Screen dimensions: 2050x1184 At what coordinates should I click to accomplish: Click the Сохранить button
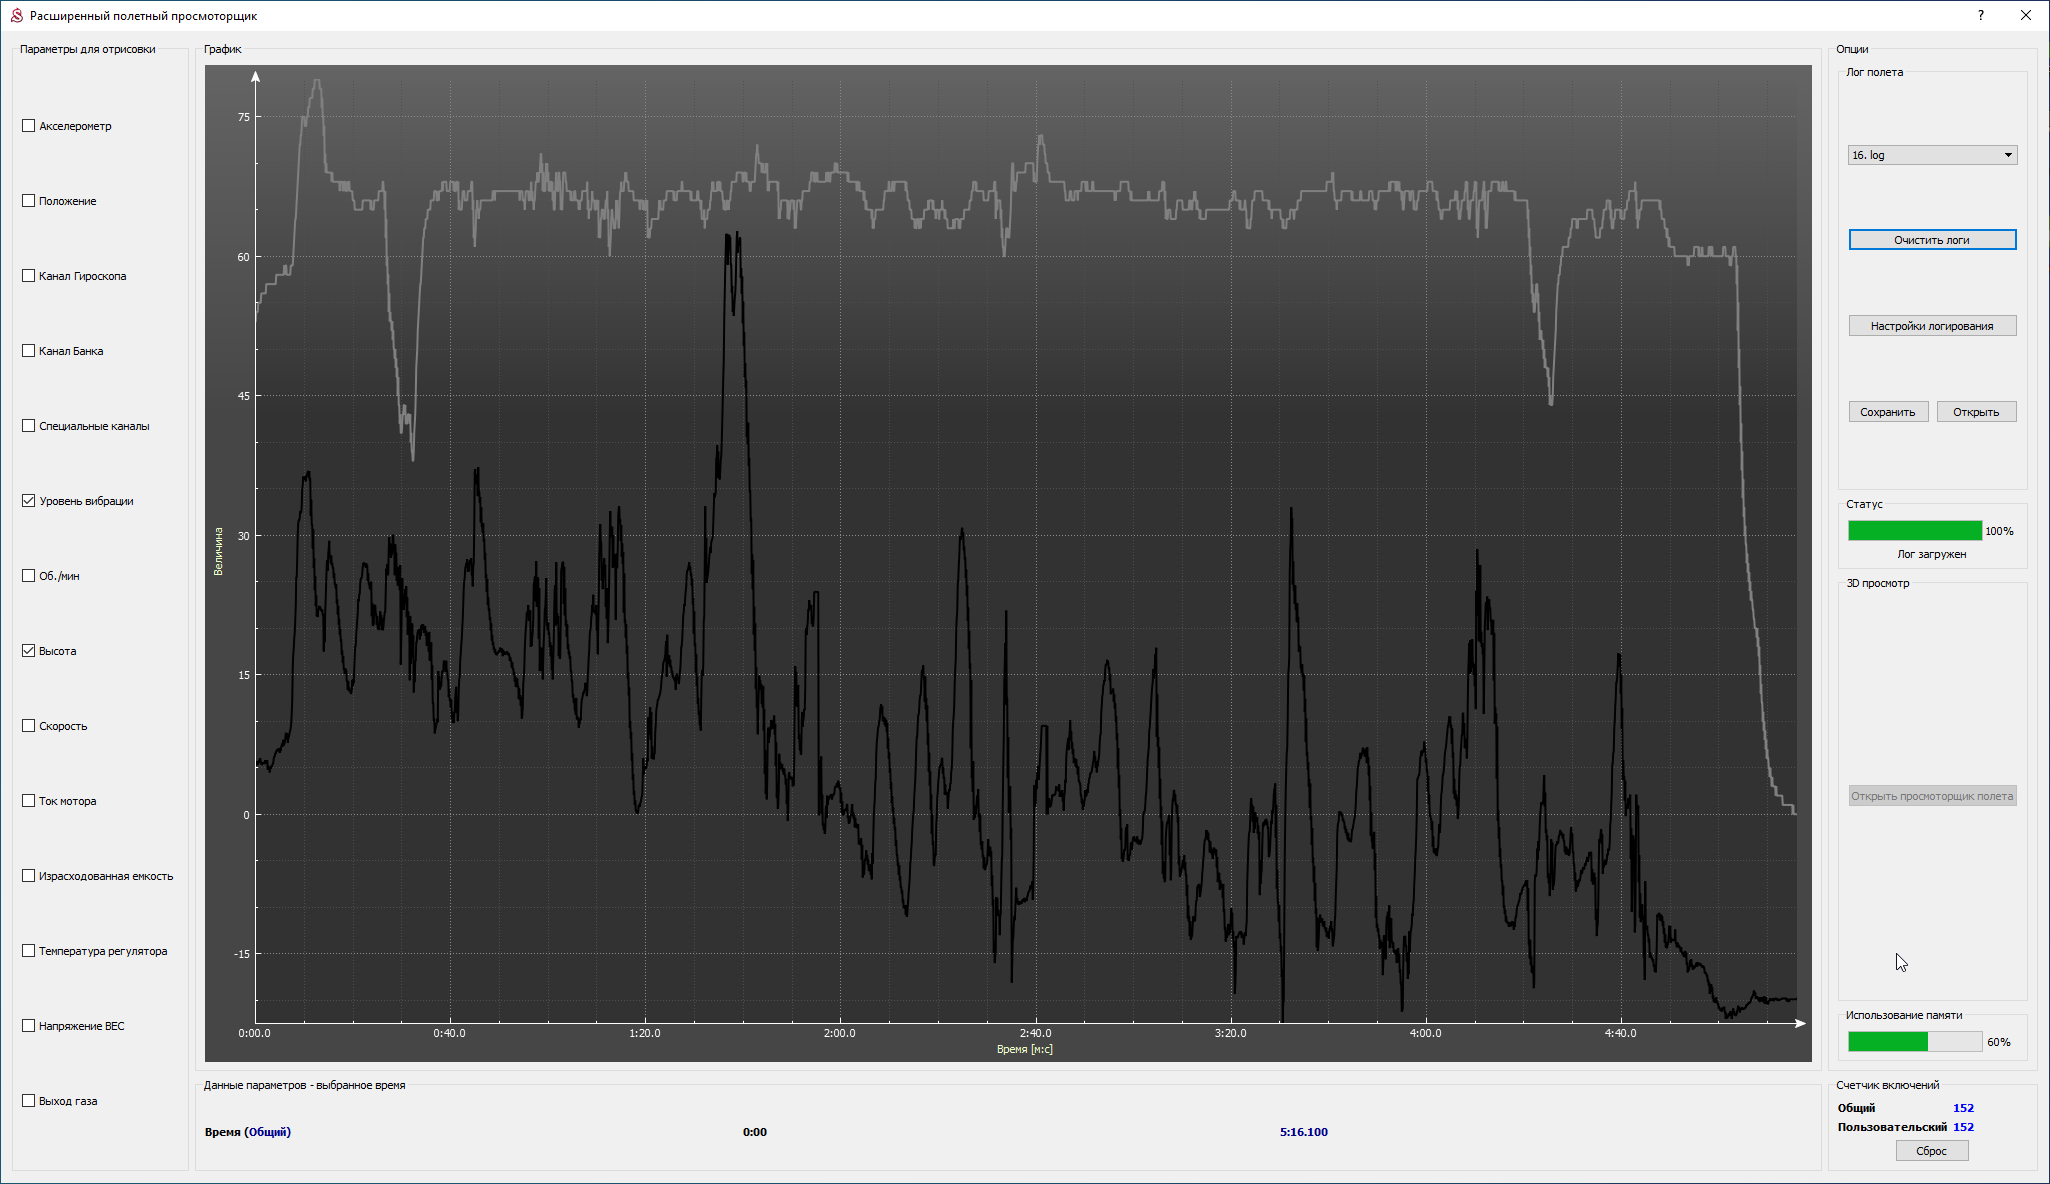point(1887,412)
